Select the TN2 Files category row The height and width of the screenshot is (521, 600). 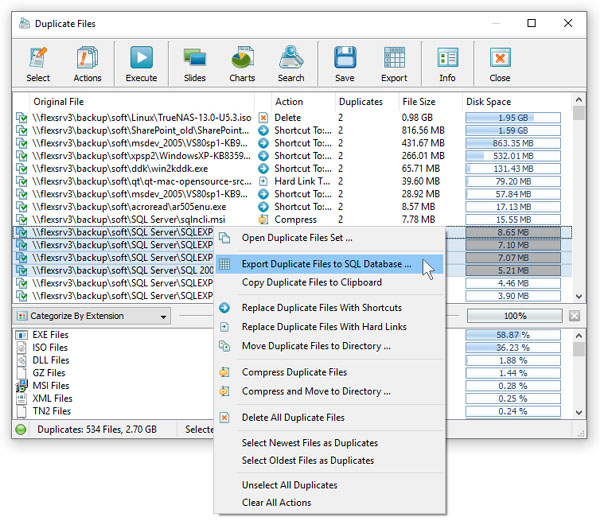pos(293,411)
